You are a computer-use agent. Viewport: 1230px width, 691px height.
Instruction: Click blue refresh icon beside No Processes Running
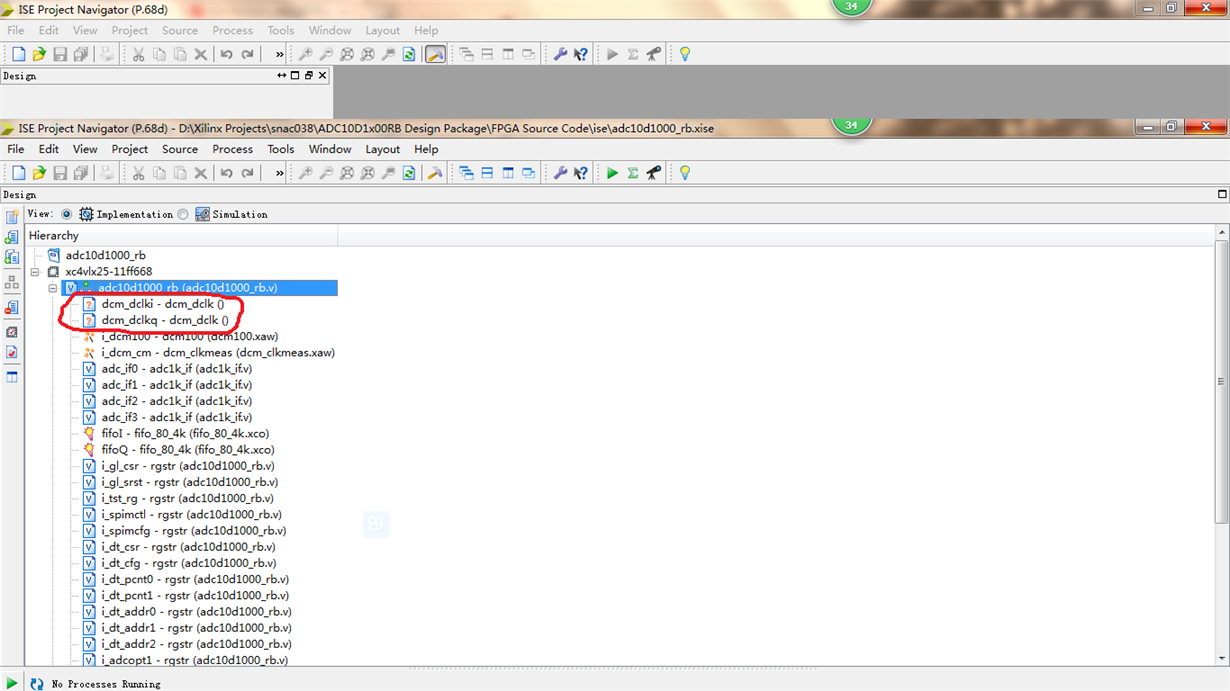[36, 684]
